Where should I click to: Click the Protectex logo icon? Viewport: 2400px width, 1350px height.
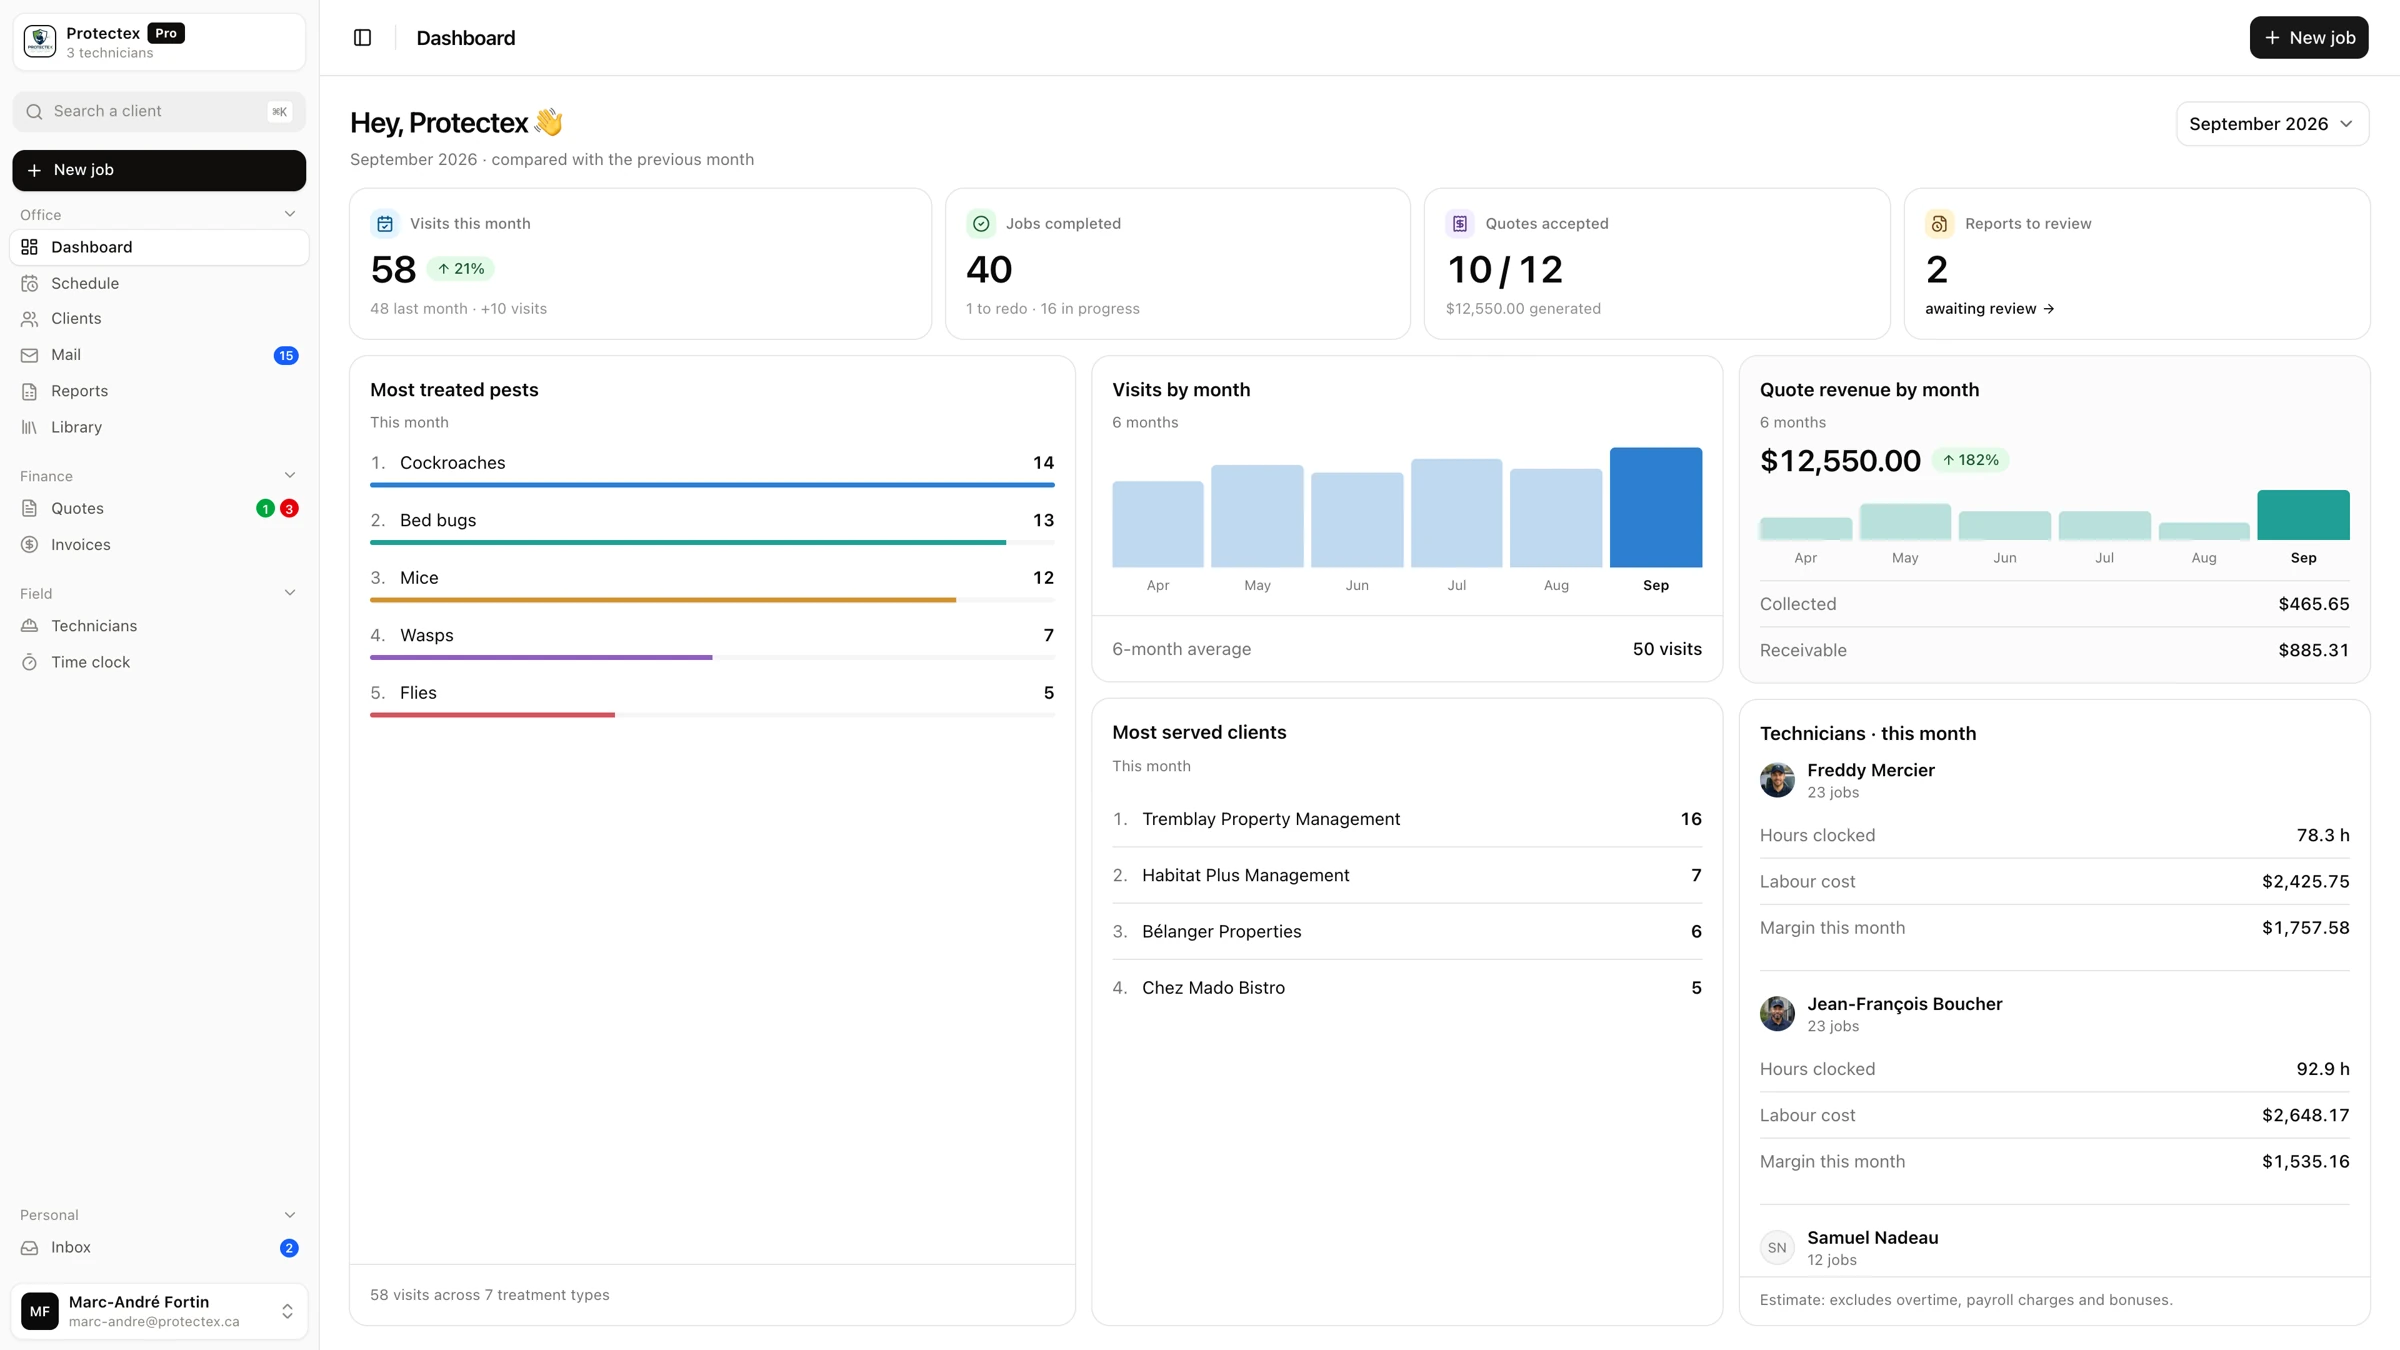click(40, 42)
